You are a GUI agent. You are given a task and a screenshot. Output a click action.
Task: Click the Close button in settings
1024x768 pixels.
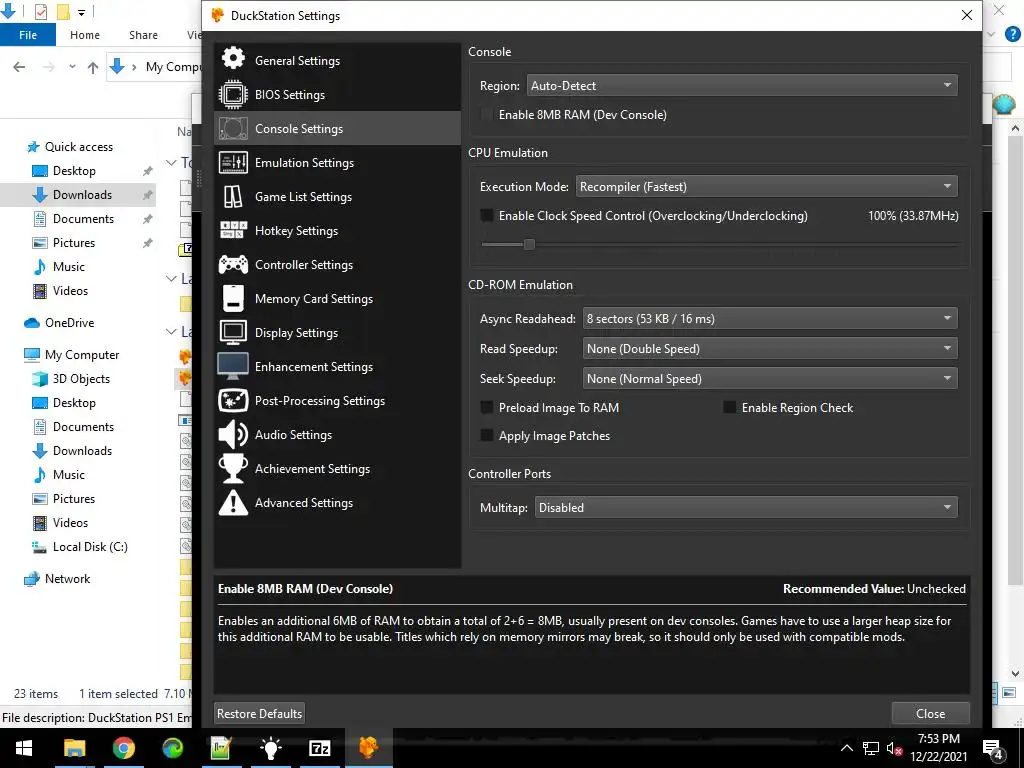pos(931,714)
